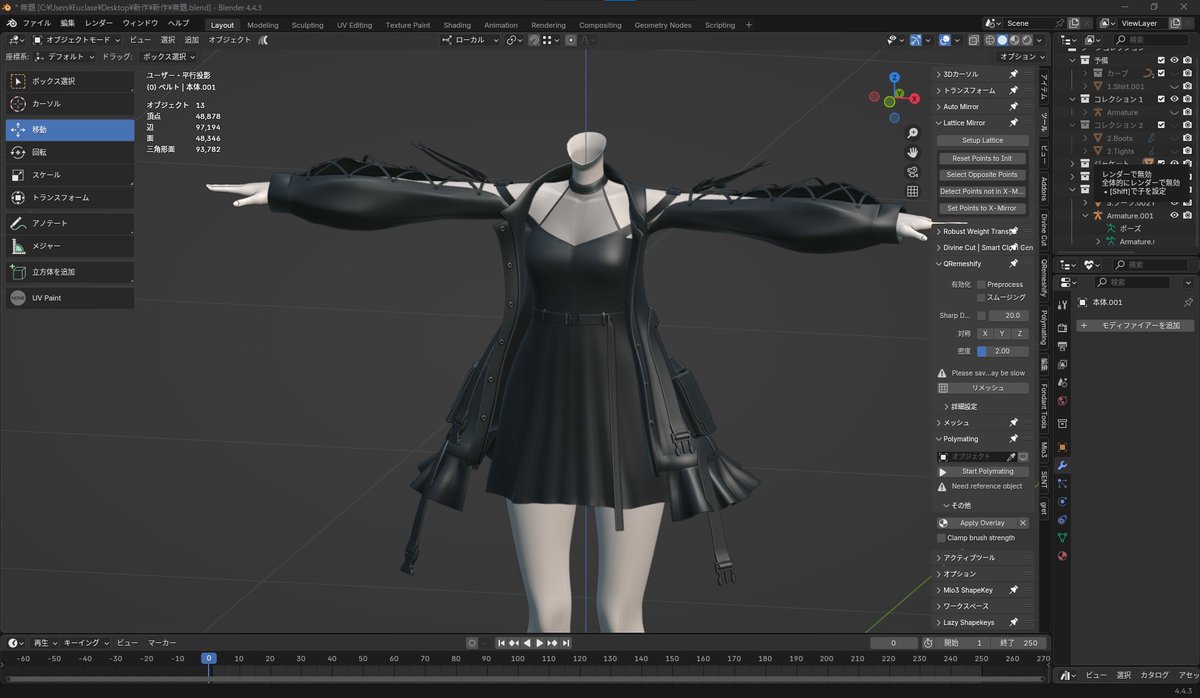
Task: Open the World properties globe tab
Action: [1061, 401]
